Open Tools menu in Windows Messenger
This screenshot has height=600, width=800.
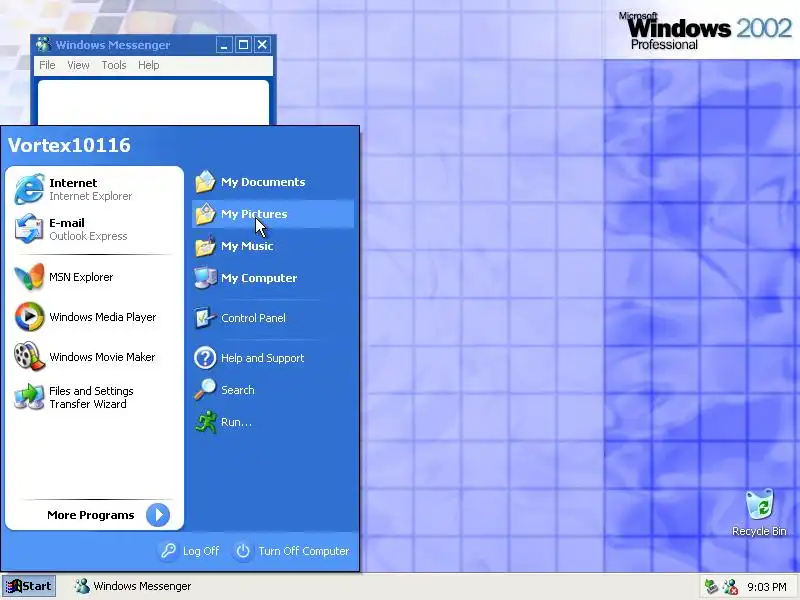[113, 65]
